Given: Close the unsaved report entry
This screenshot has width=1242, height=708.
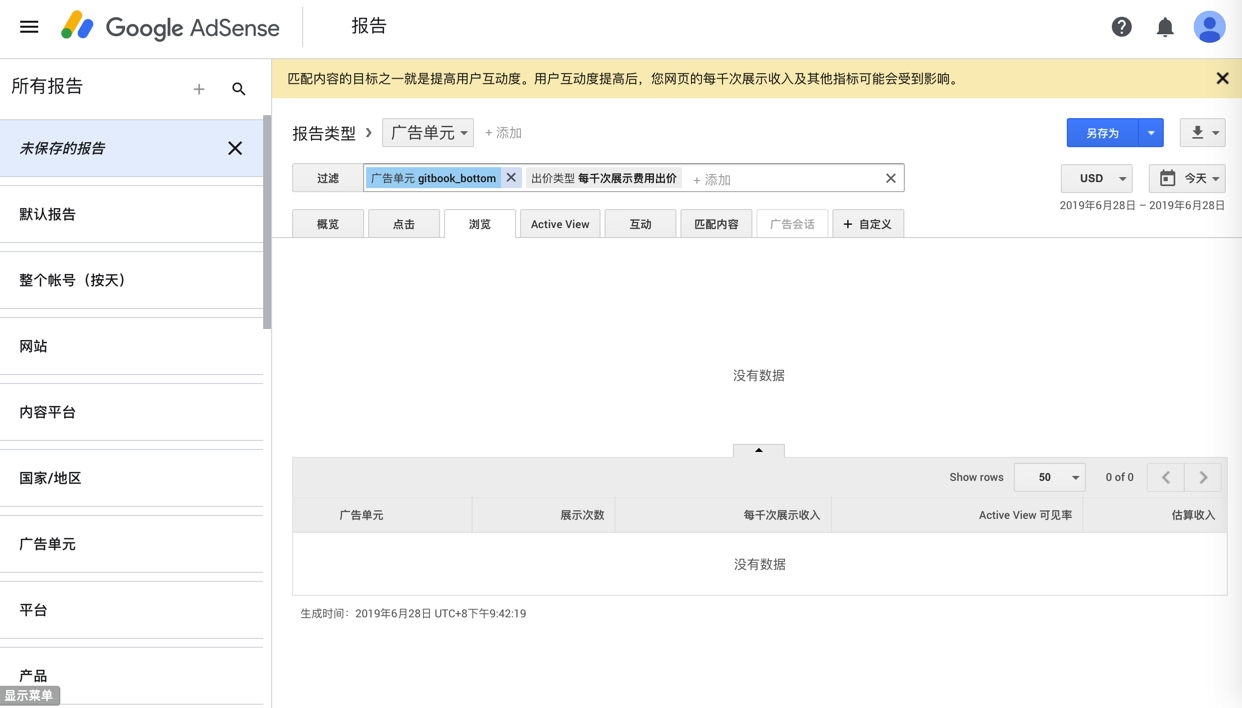Looking at the screenshot, I should tap(235, 148).
